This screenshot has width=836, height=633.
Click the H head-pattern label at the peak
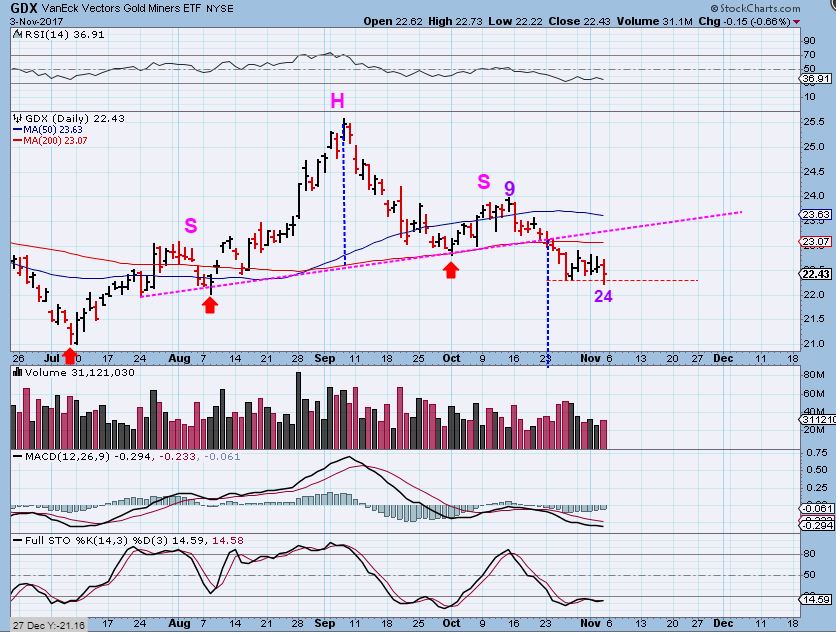tap(337, 101)
